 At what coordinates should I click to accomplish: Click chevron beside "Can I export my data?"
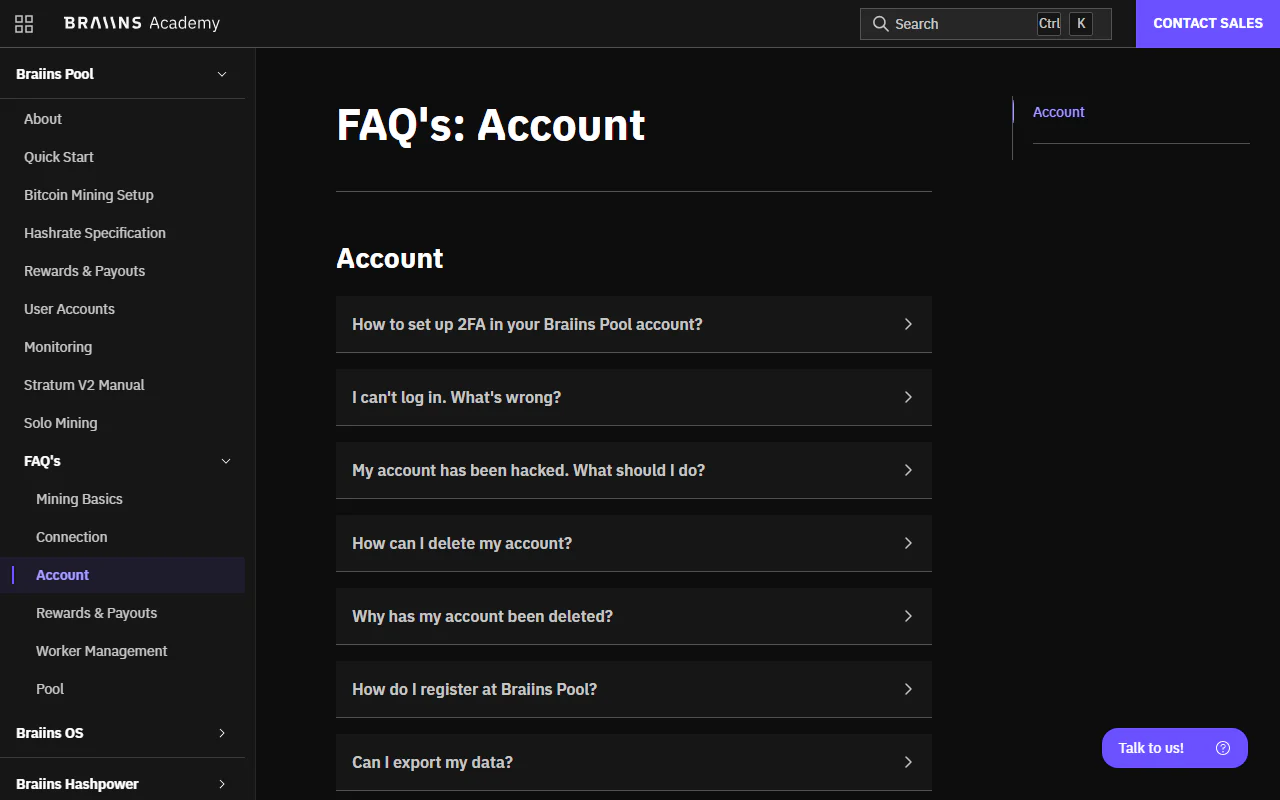908,762
